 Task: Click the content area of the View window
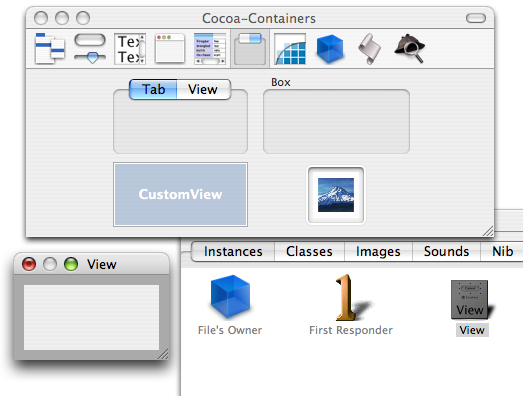pyautogui.click(x=91, y=317)
